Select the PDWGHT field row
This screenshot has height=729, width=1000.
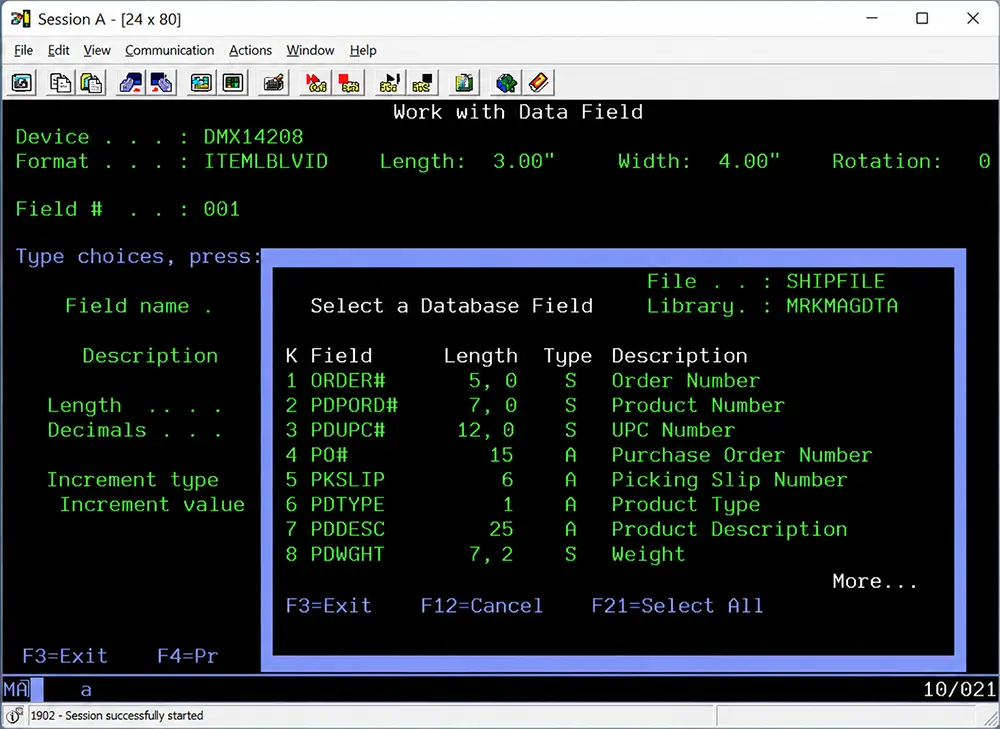click(x=485, y=554)
